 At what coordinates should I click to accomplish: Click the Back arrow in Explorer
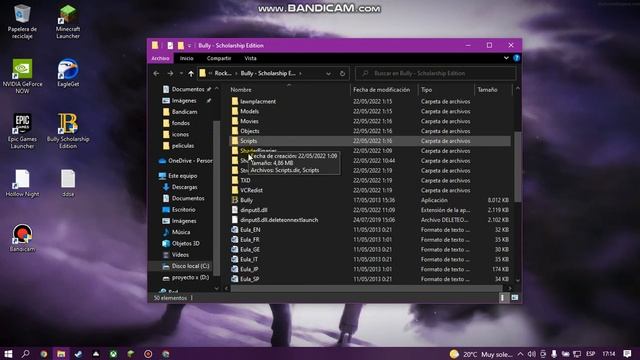(156, 73)
